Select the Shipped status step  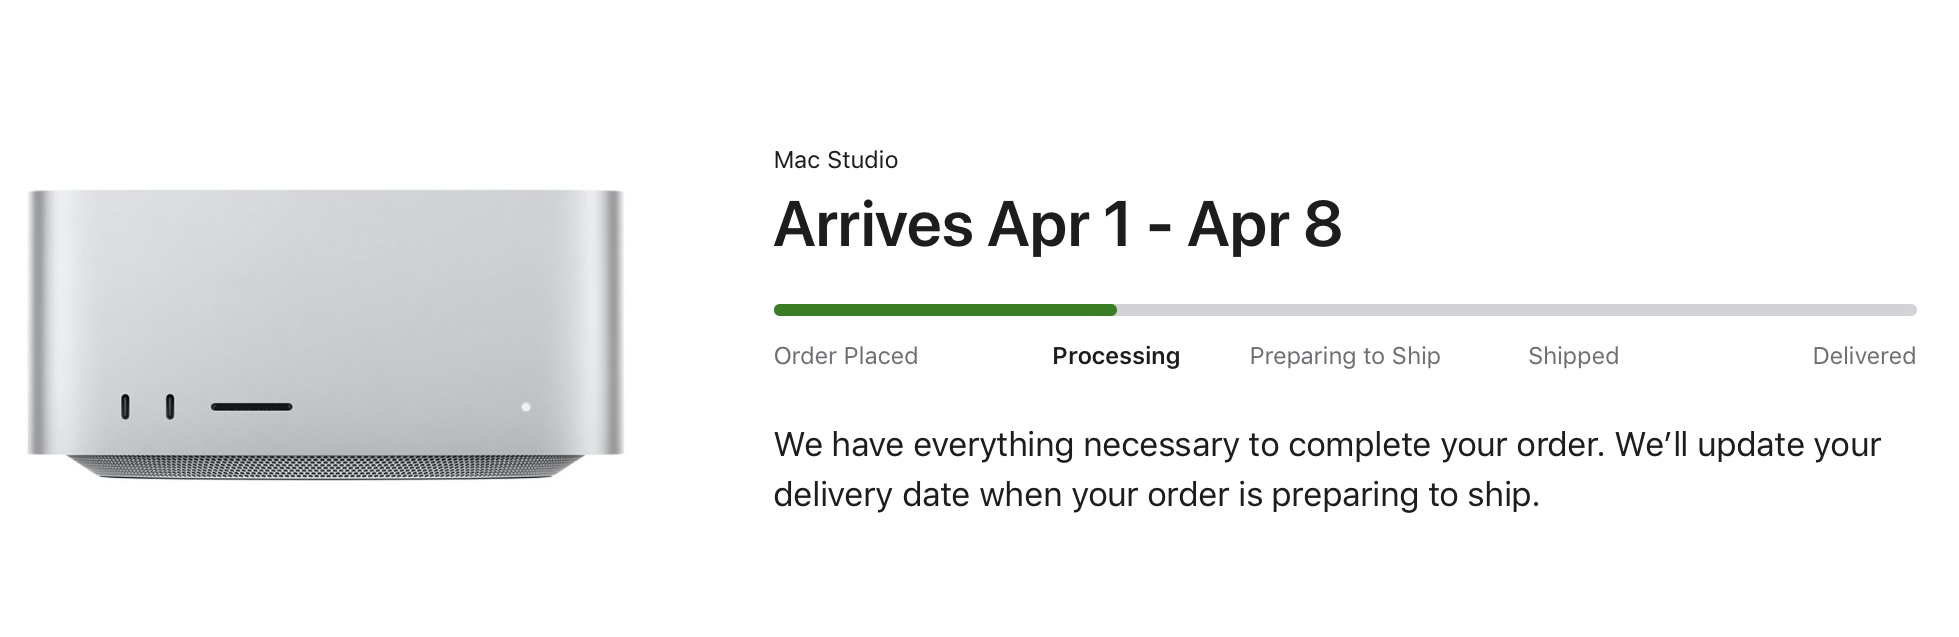click(x=1572, y=356)
